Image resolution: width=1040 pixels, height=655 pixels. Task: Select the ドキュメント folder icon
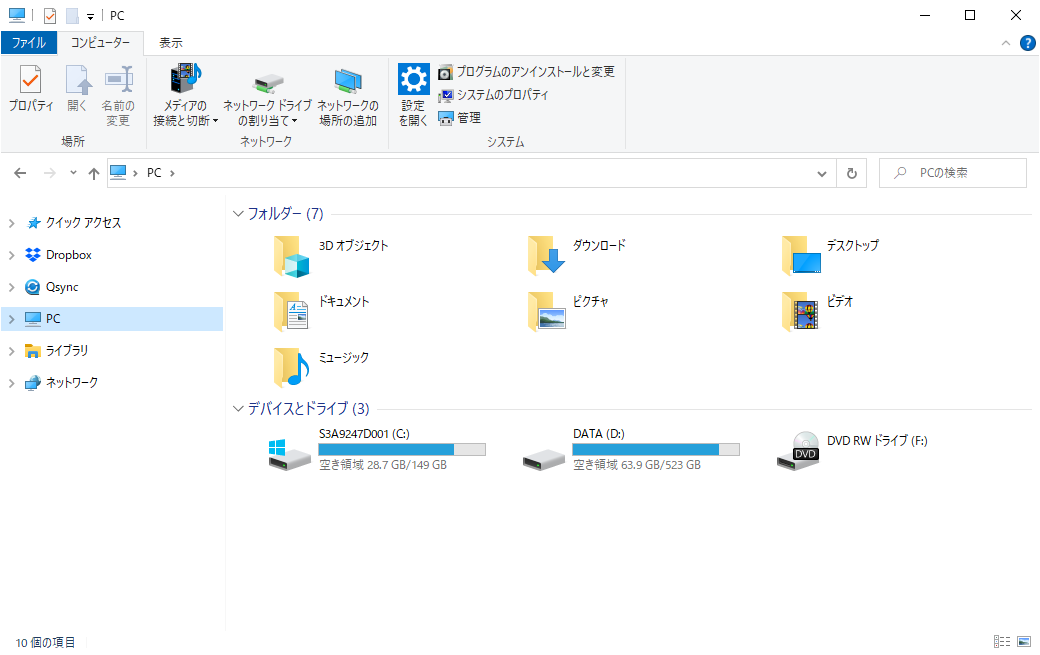click(291, 312)
